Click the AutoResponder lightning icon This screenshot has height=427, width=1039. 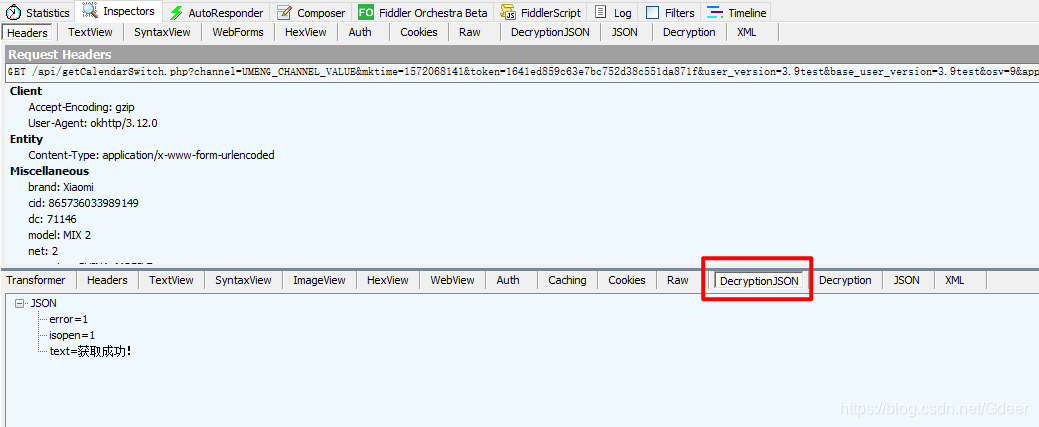tap(176, 13)
